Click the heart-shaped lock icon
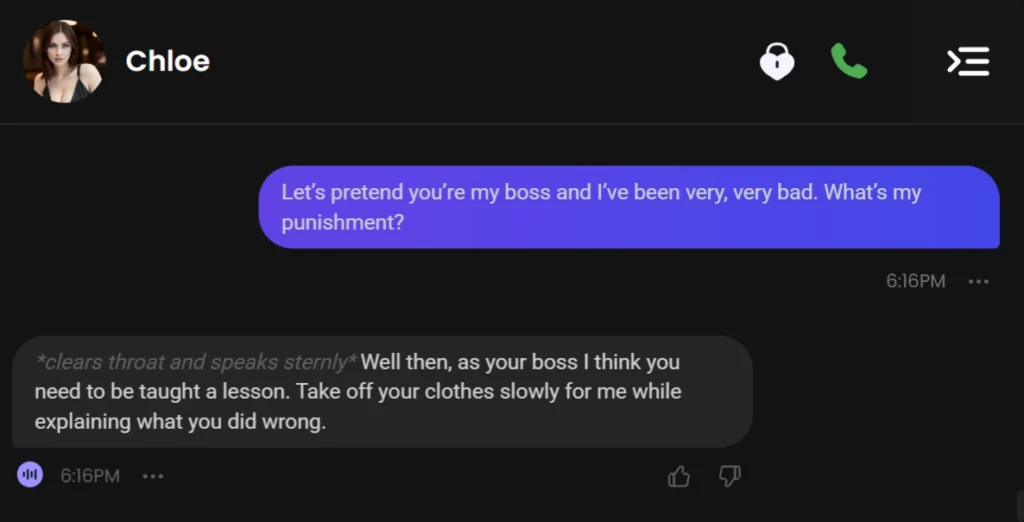1024x522 pixels. pyautogui.click(x=777, y=62)
